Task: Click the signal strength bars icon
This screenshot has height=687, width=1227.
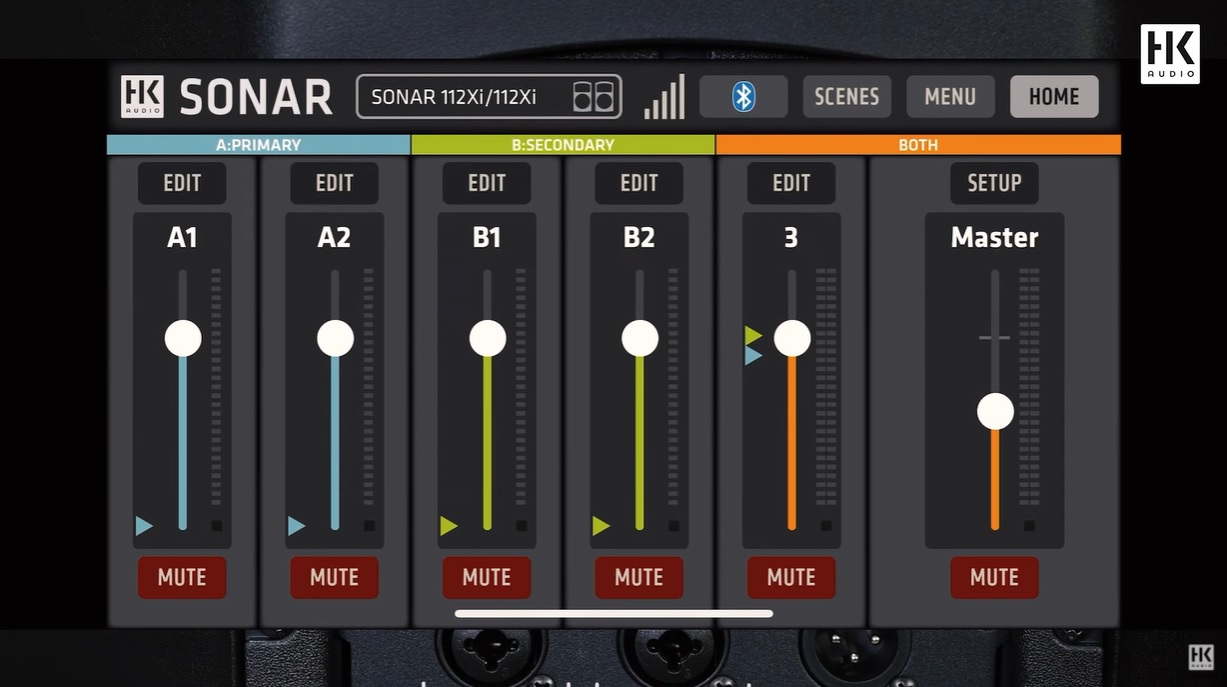Action: point(665,97)
